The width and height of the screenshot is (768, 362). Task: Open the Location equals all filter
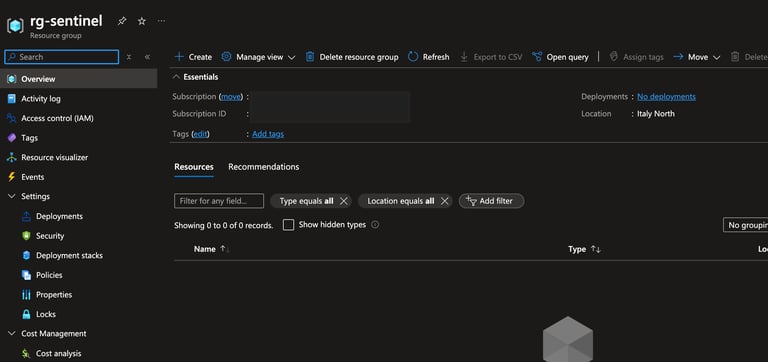[x=401, y=201]
